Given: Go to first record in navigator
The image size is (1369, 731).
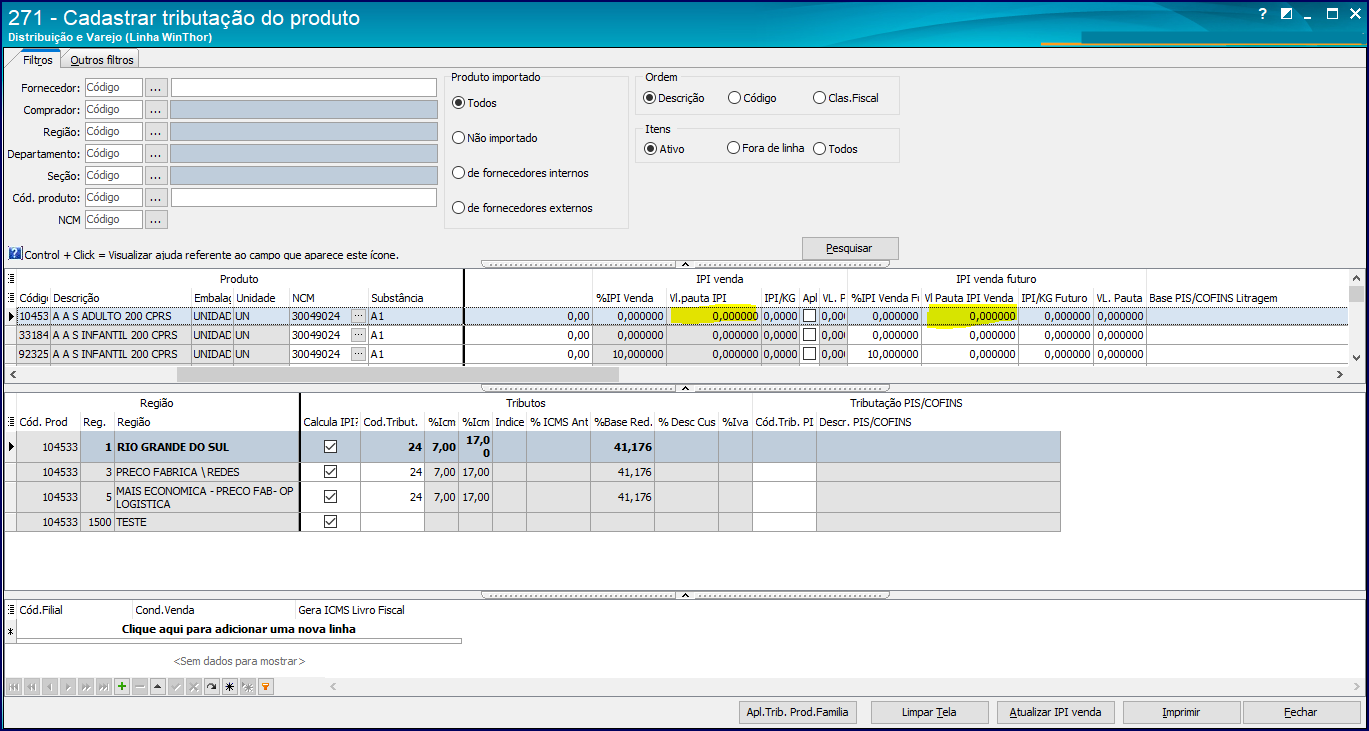Looking at the screenshot, I should (14, 687).
